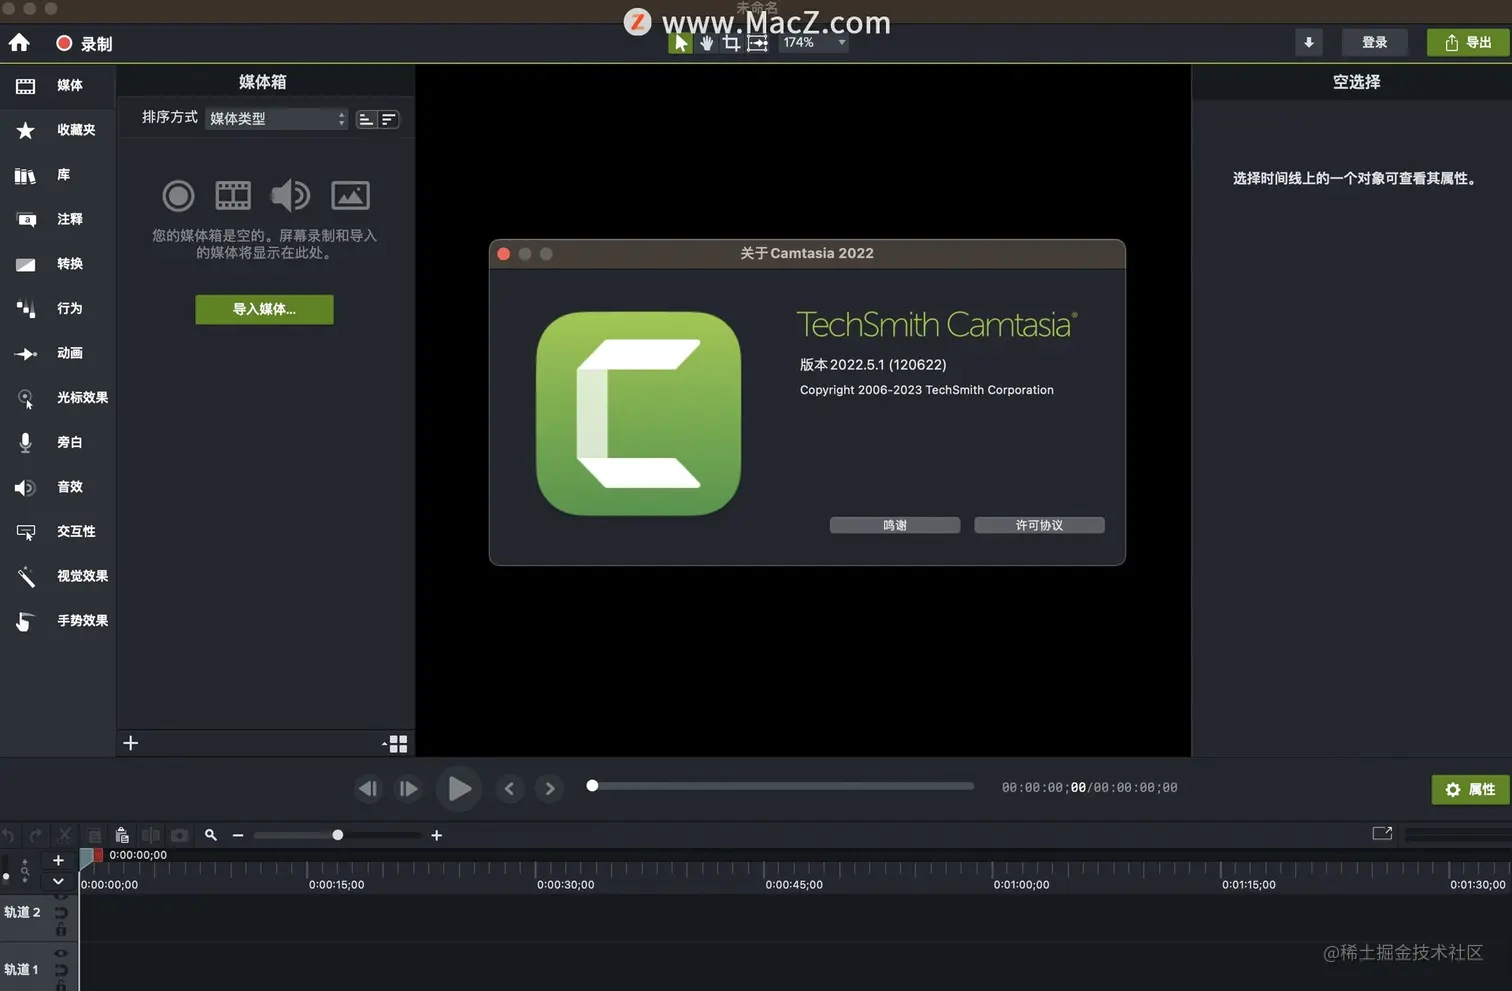The image size is (1512, 991).
Task: Go to the home screen via house icon
Action: click(x=19, y=43)
